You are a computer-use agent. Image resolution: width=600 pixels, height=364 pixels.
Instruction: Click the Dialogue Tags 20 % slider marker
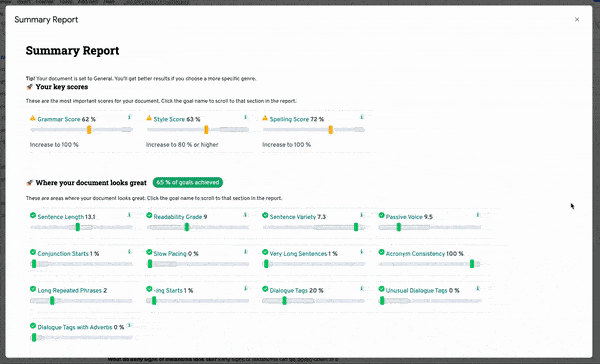(x=284, y=301)
